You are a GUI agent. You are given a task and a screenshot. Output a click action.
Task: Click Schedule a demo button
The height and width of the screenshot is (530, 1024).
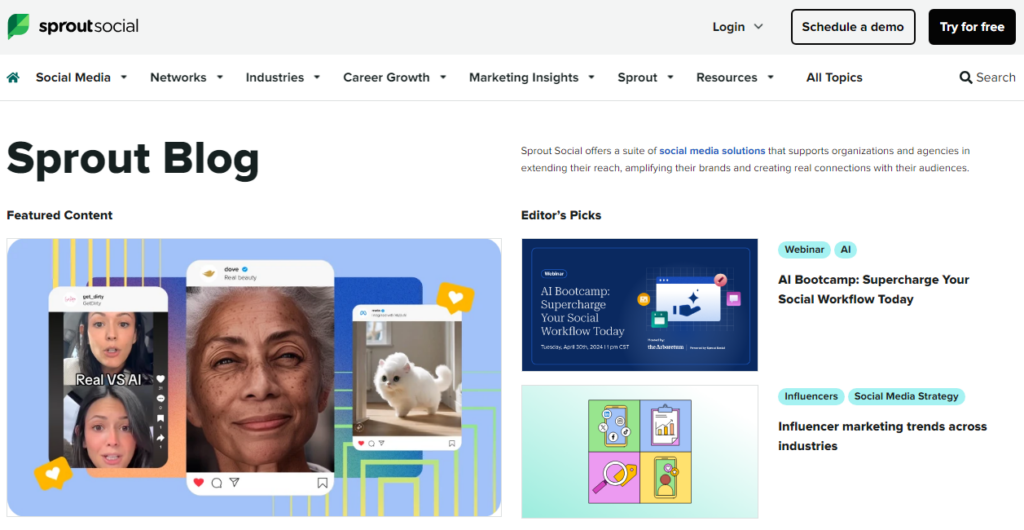(x=853, y=27)
